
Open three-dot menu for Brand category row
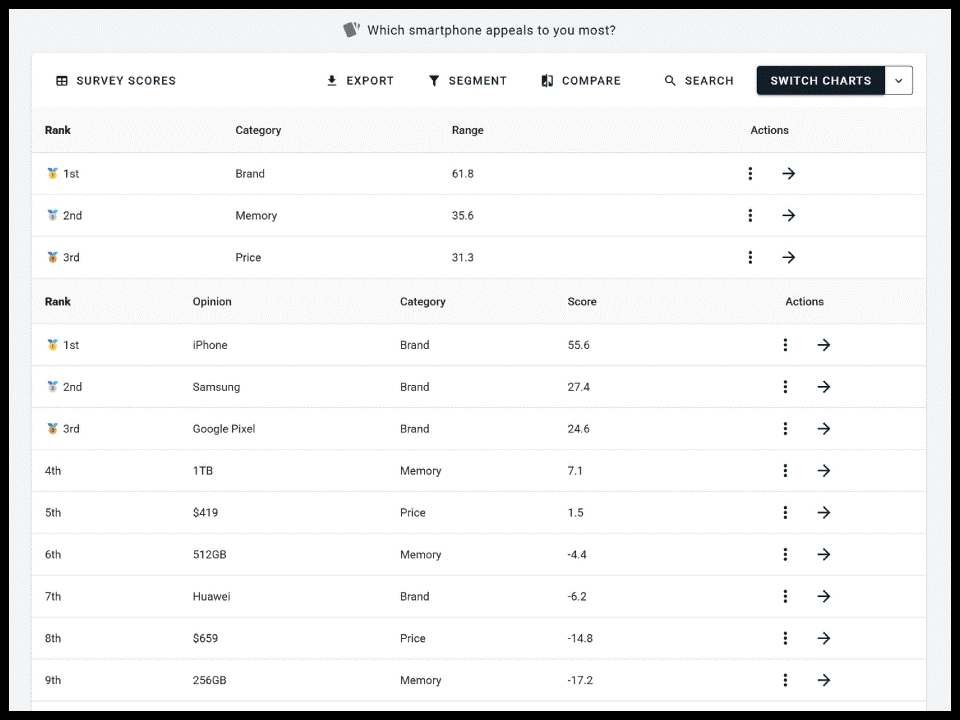click(x=750, y=173)
